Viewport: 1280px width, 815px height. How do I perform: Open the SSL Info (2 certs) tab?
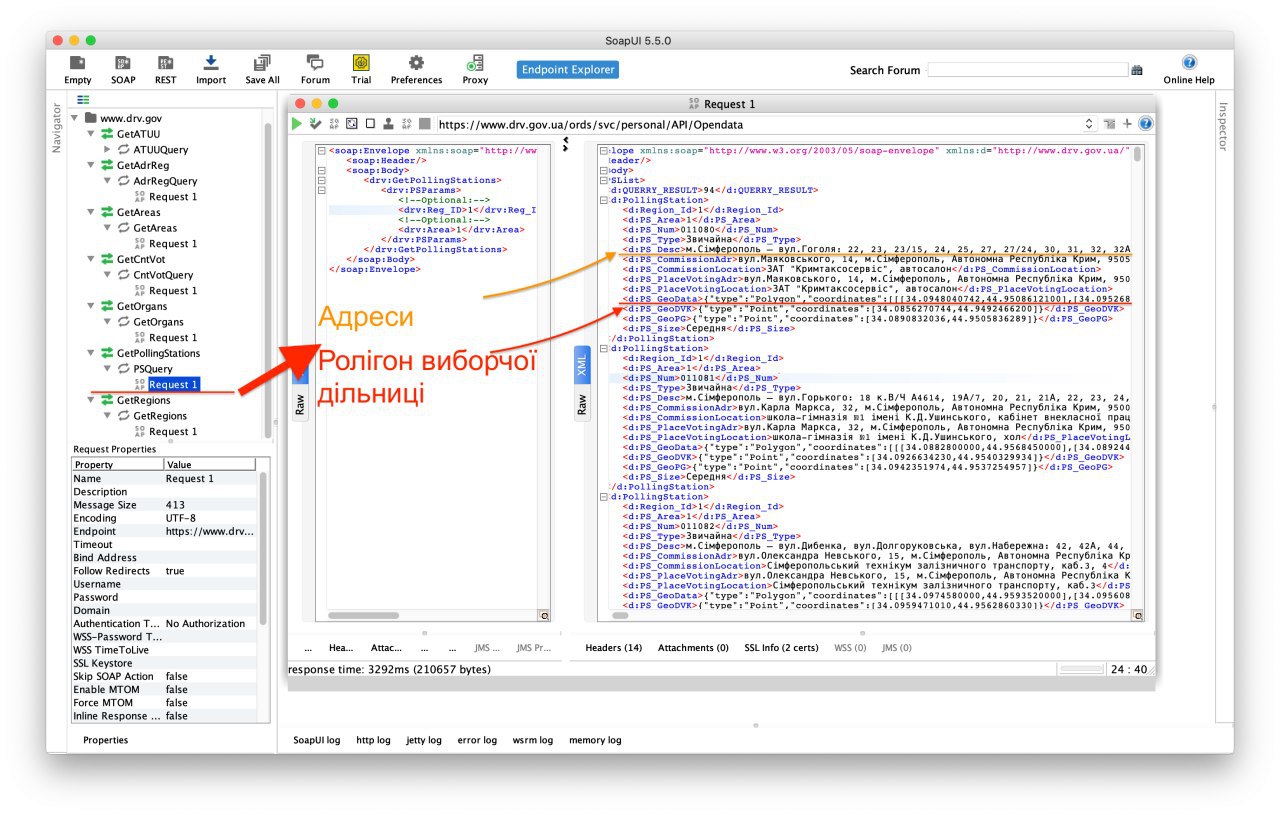click(x=781, y=648)
